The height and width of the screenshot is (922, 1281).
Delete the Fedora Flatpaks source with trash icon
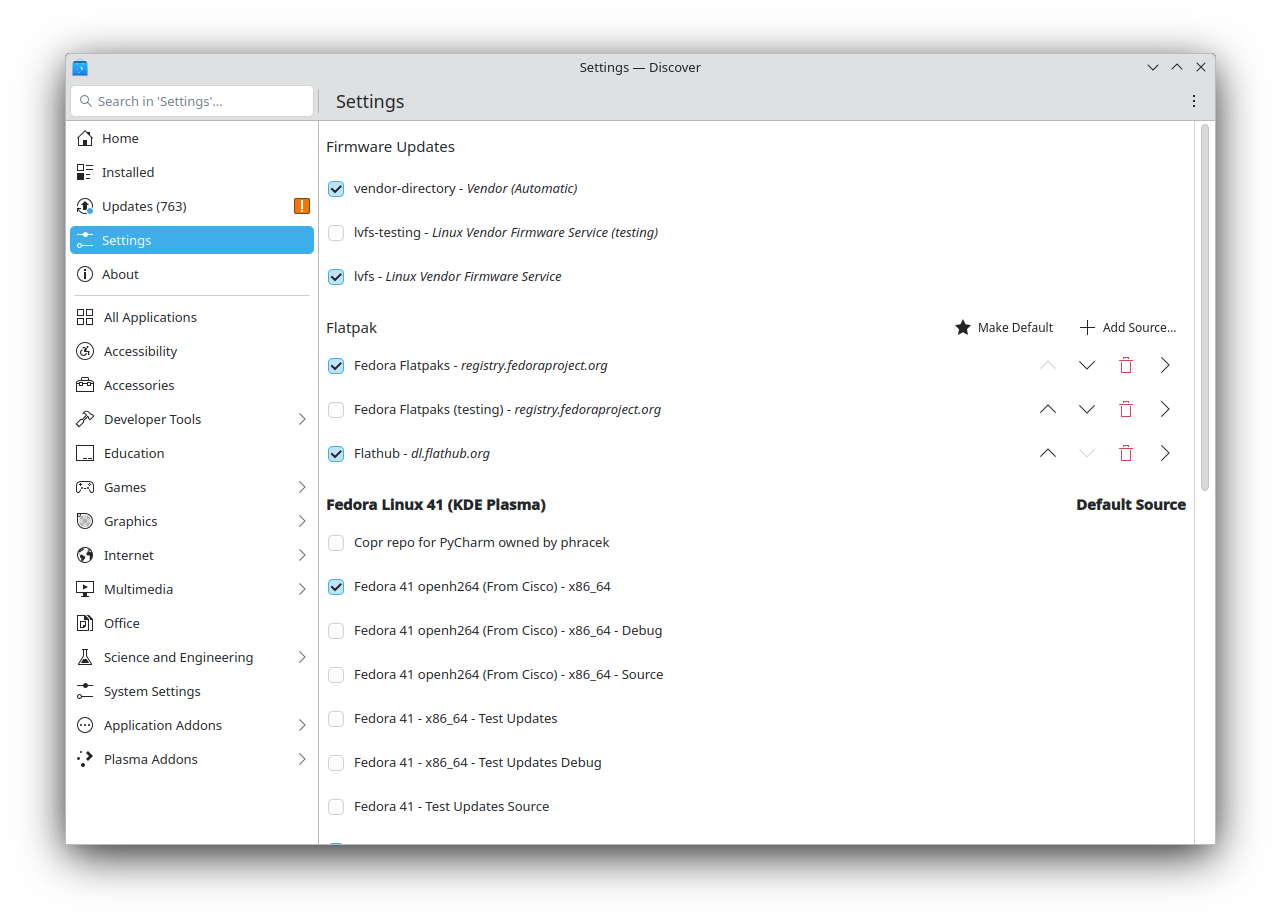point(1126,366)
